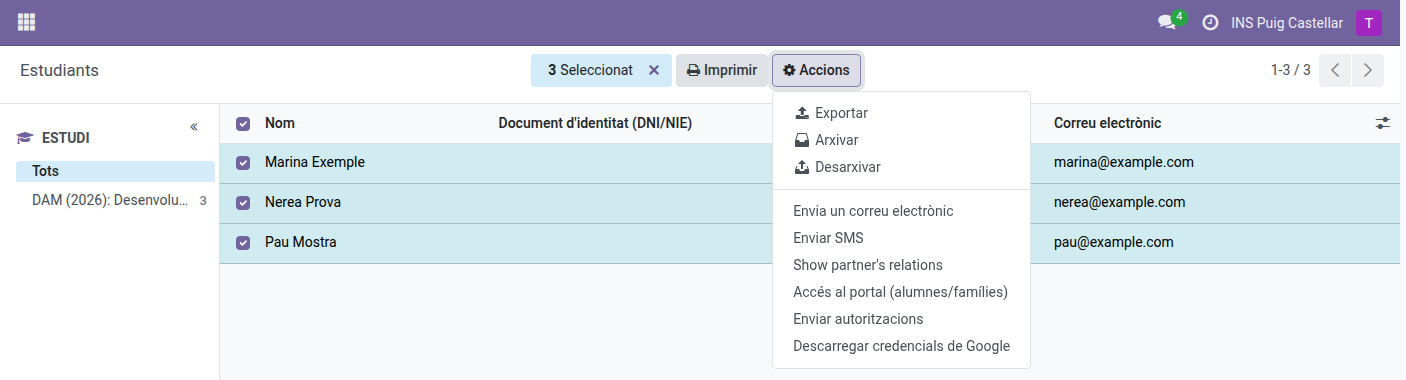Viewport: 1406px width, 380px height.
Task: Choose Desarxivar from the actions menu
Action: pyautogui.click(x=901, y=167)
